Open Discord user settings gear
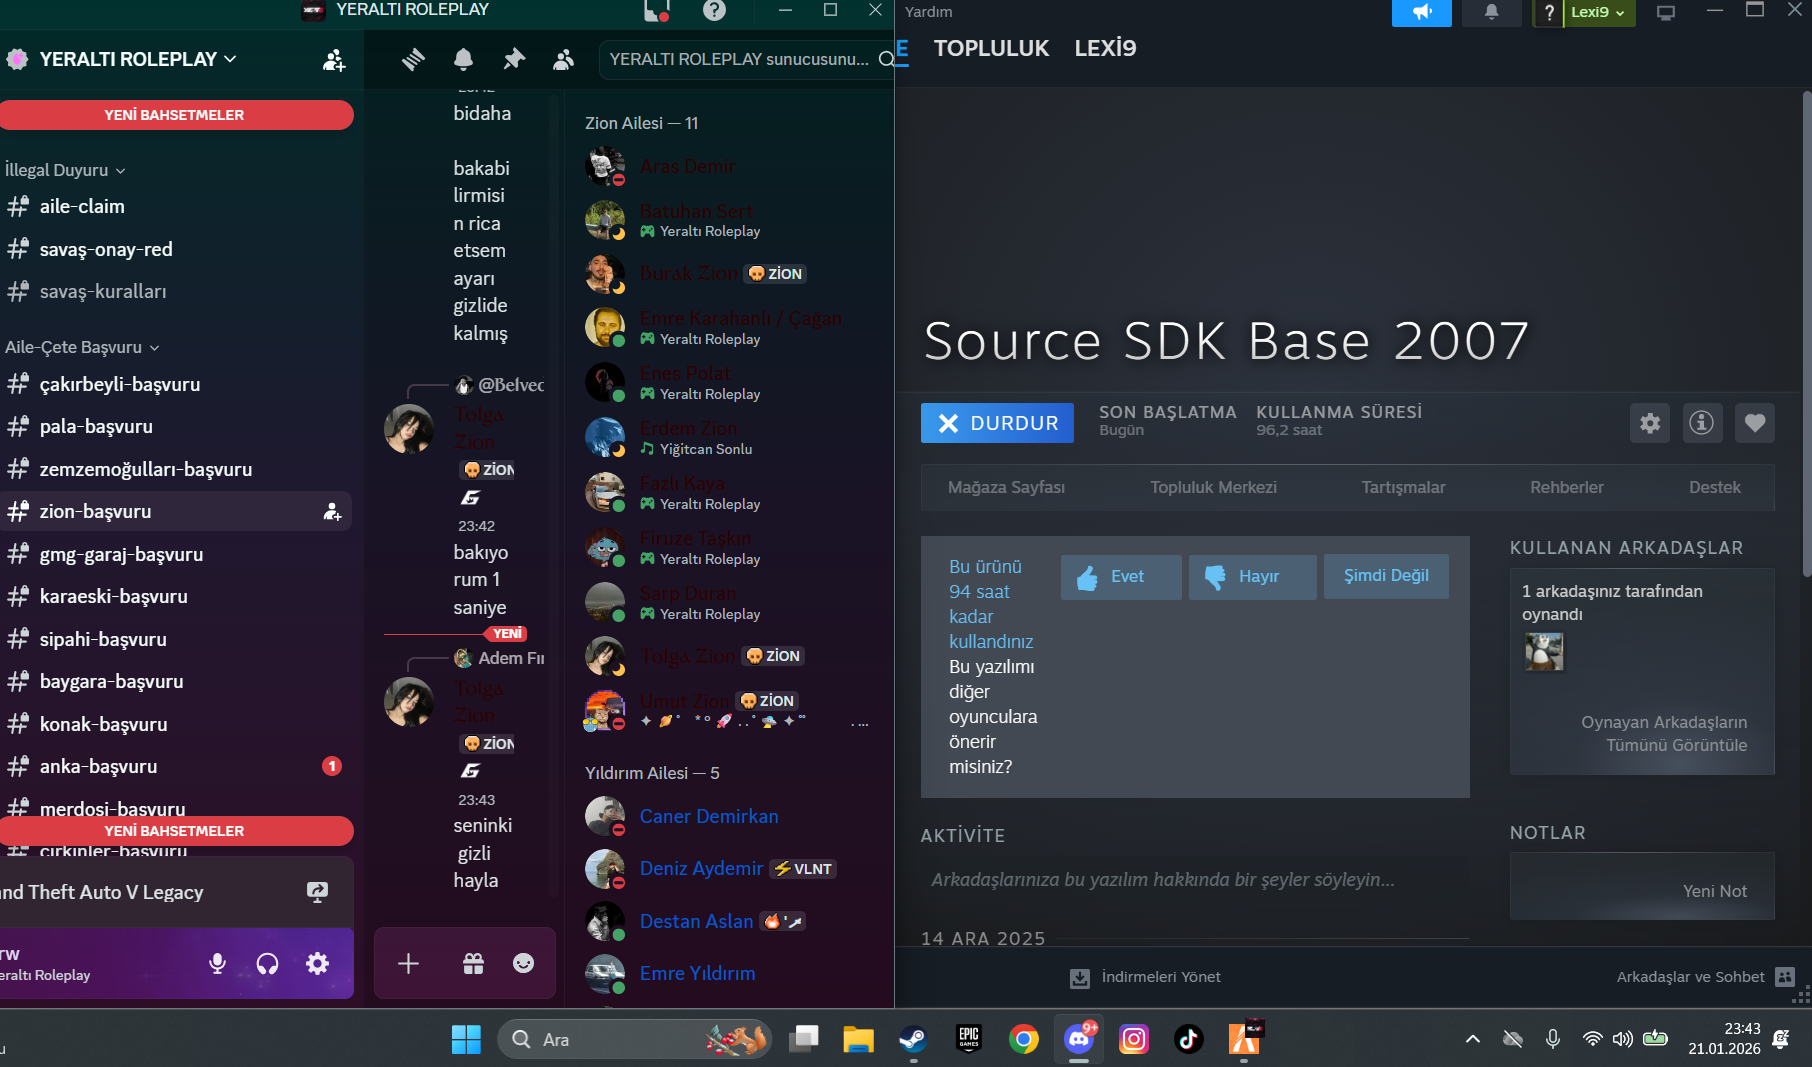This screenshot has height=1067, width=1812. click(317, 963)
